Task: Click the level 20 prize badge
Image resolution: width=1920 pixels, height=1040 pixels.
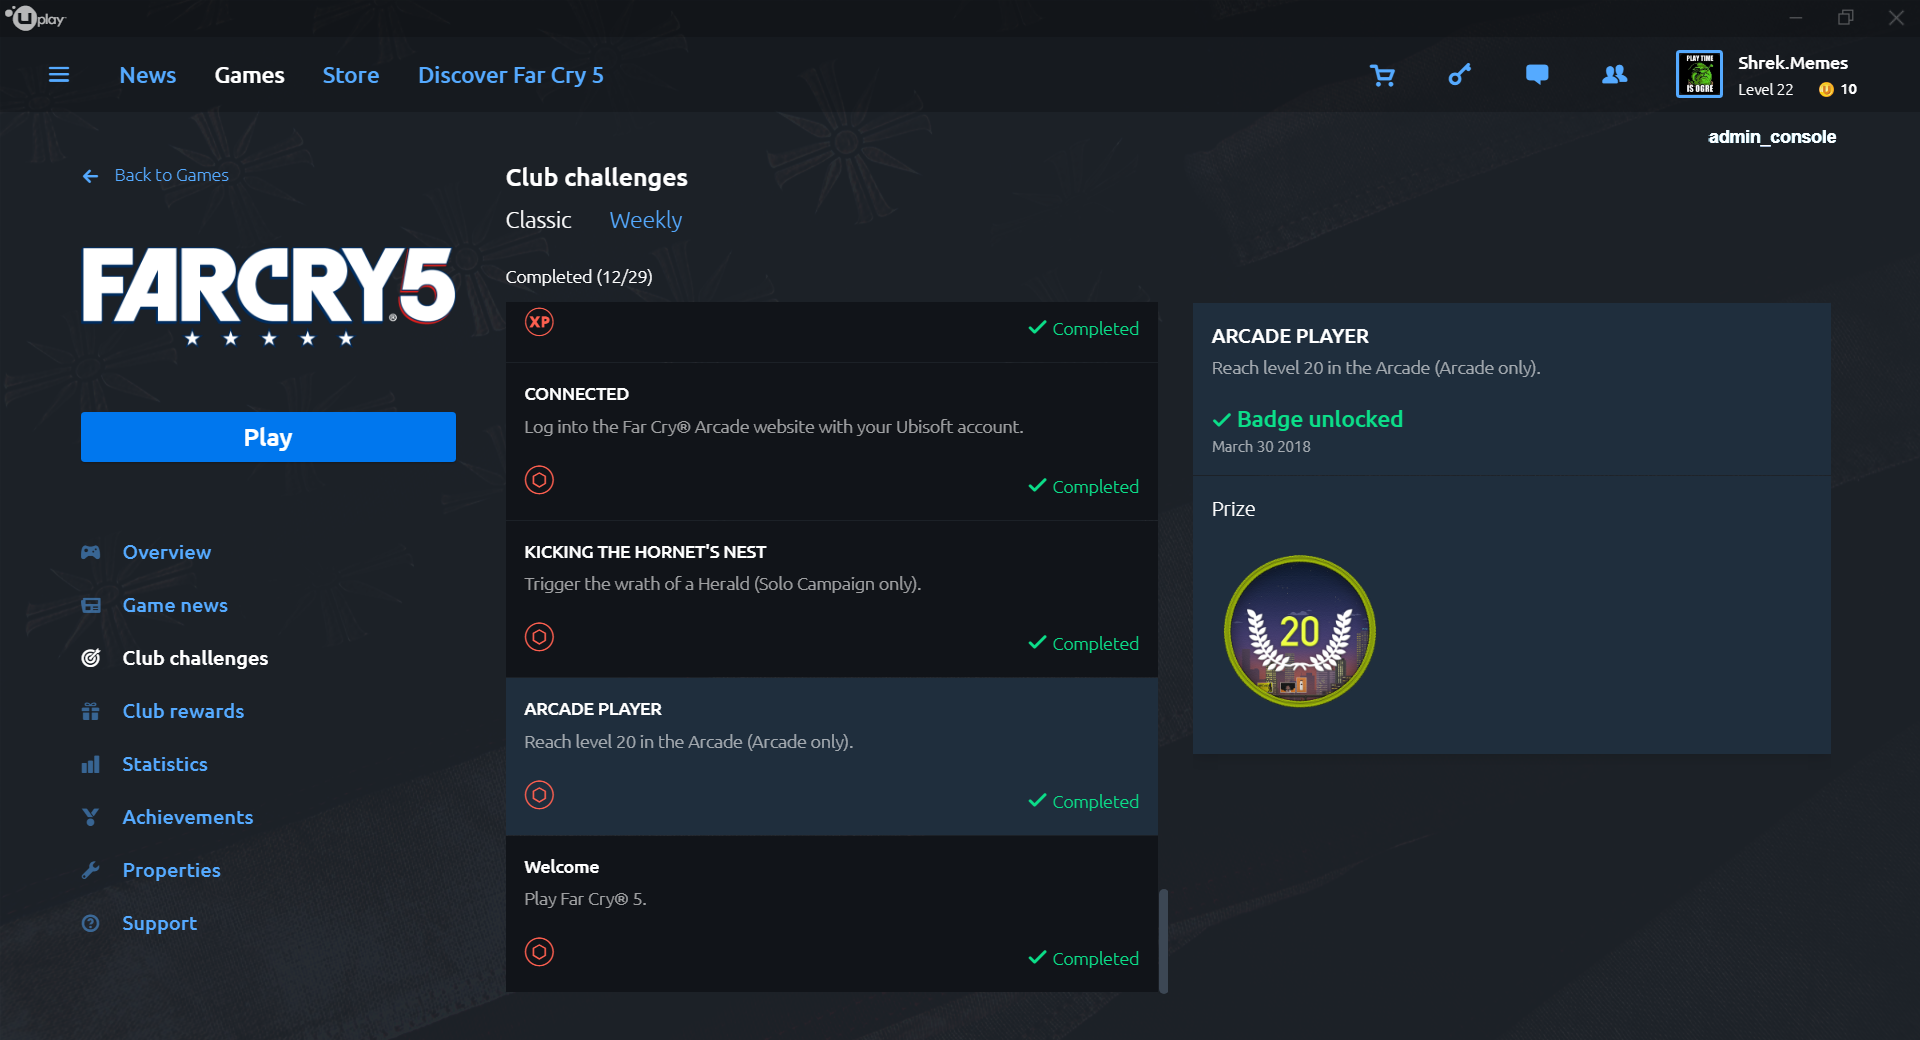Action: pos(1300,631)
